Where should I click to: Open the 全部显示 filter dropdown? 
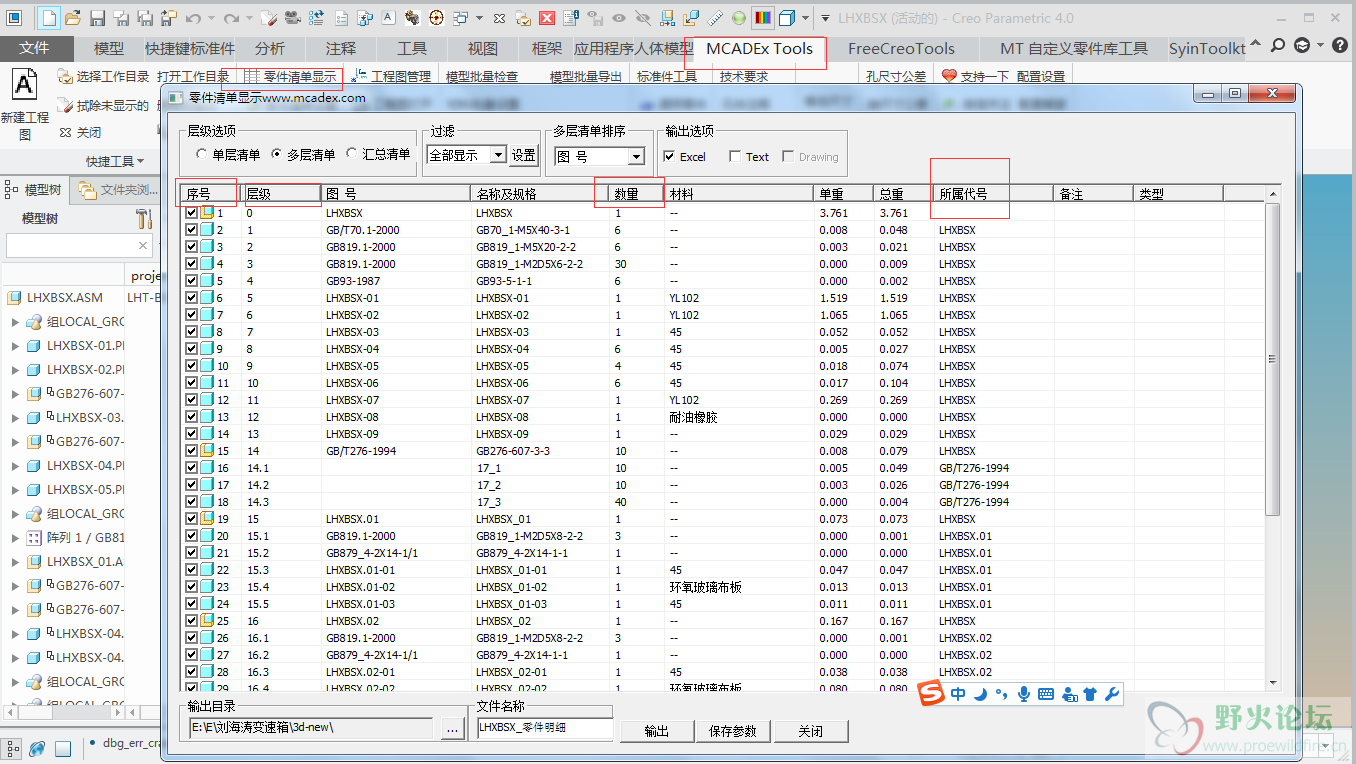tap(498, 155)
